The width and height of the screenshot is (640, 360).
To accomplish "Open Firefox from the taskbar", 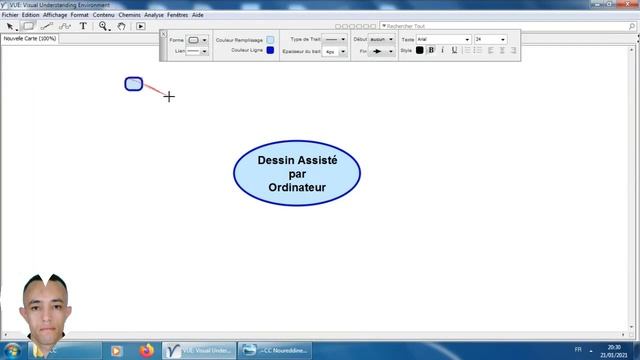I will click(147, 351).
